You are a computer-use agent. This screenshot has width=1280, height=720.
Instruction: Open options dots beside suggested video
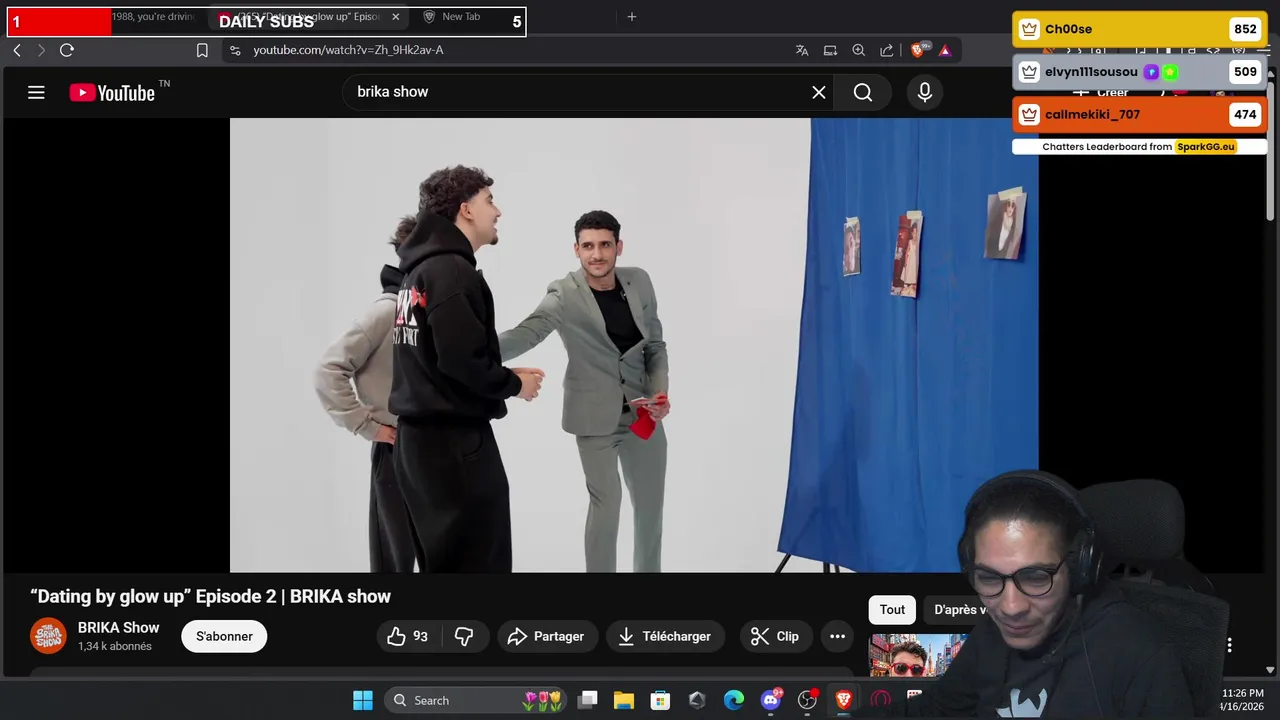(x=1229, y=645)
